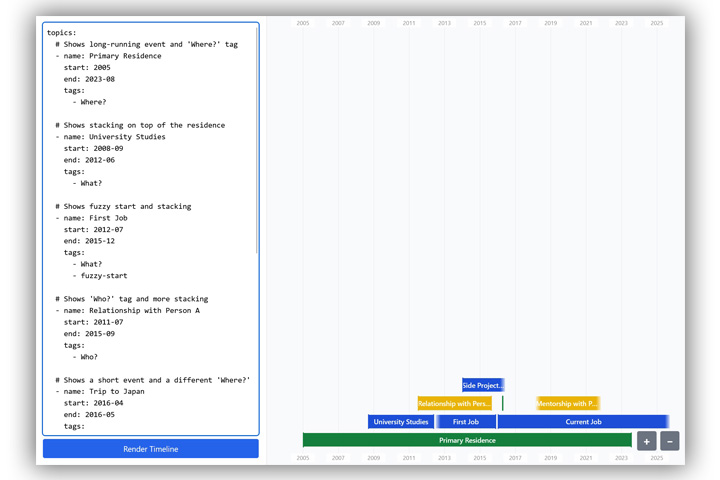Select the University Studies bar
720x480 pixels.
point(400,422)
